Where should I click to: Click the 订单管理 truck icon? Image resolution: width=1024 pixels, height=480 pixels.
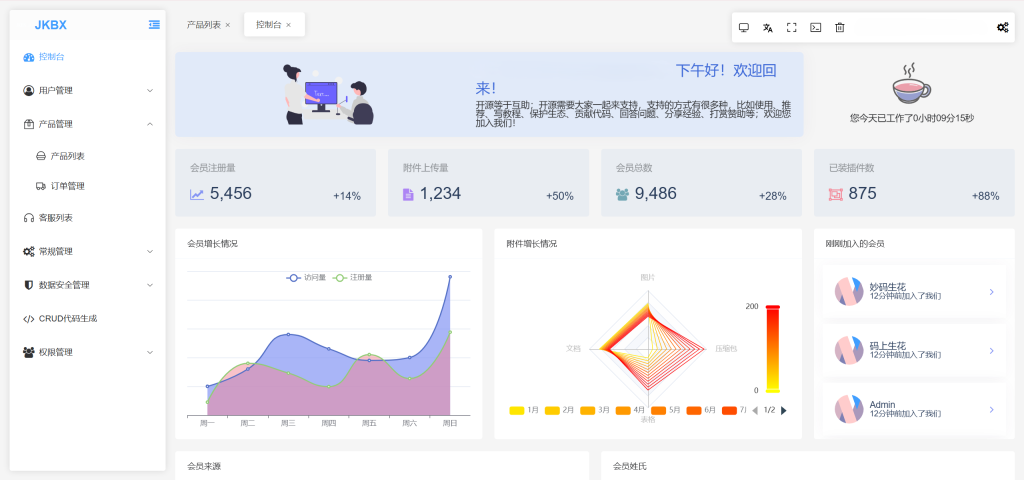point(40,186)
